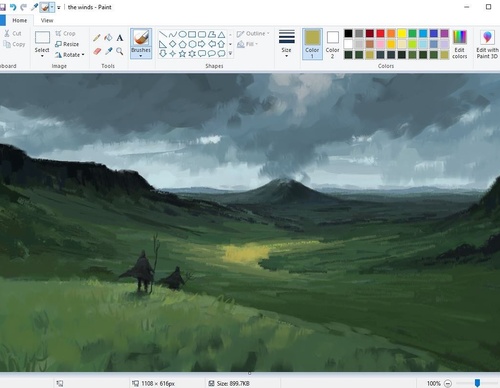Click the Crop button

coord(66,33)
